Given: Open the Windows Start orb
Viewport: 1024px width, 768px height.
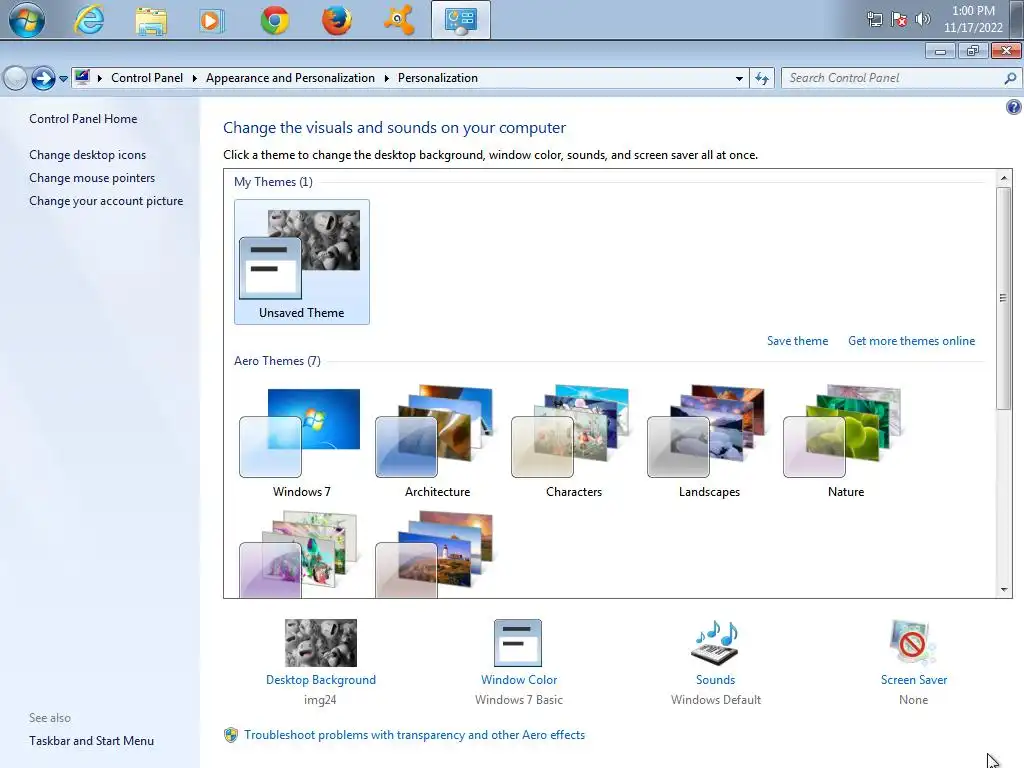Looking at the screenshot, I should 27,20.
